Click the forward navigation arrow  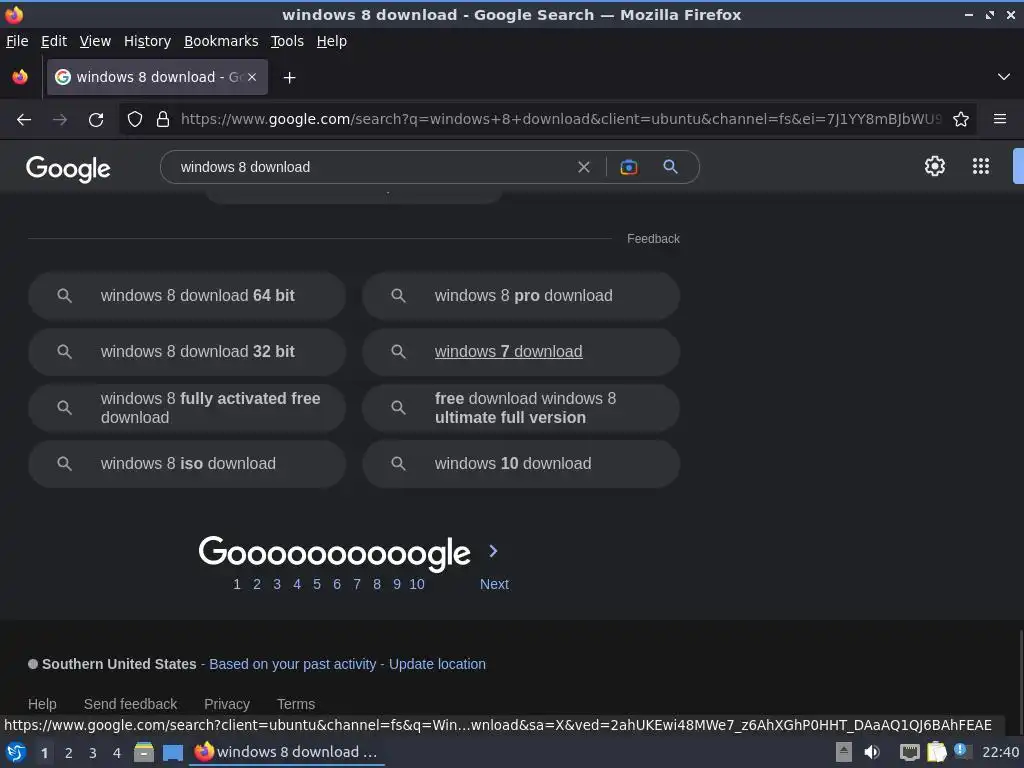pyautogui.click(x=60, y=120)
